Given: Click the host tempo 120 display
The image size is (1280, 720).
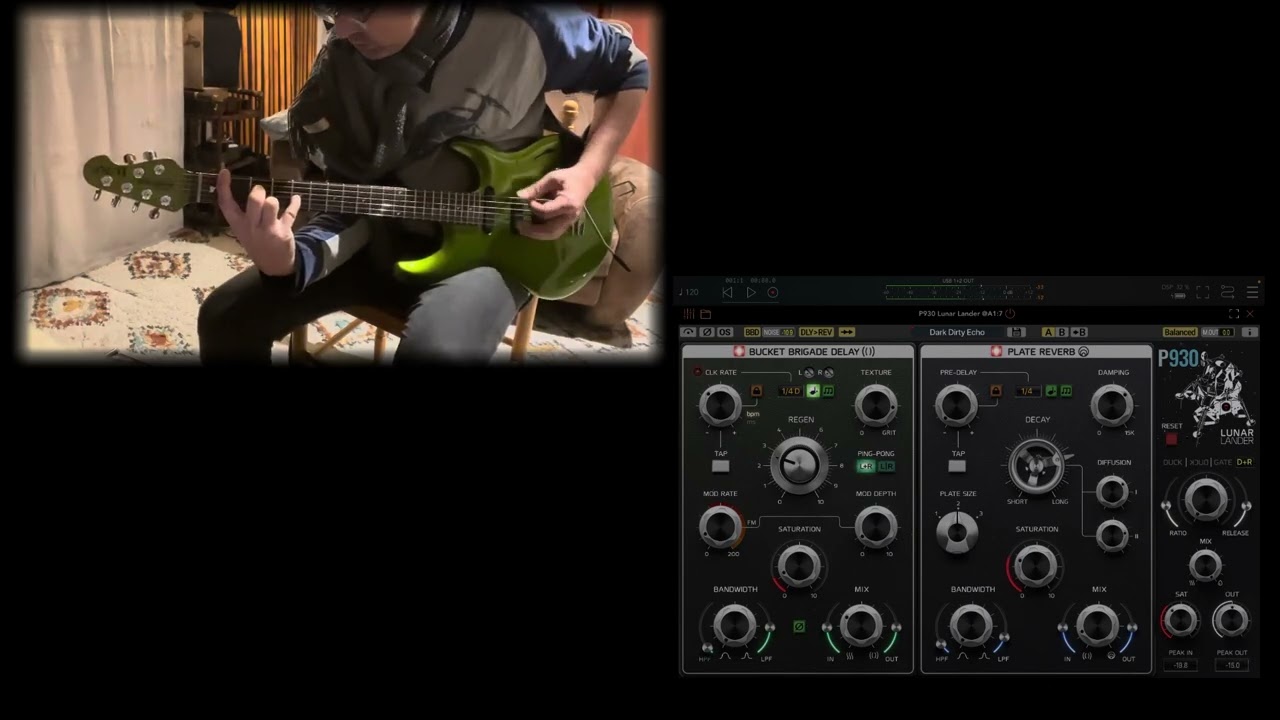Looking at the screenshot, I should [x=689, y=292].
